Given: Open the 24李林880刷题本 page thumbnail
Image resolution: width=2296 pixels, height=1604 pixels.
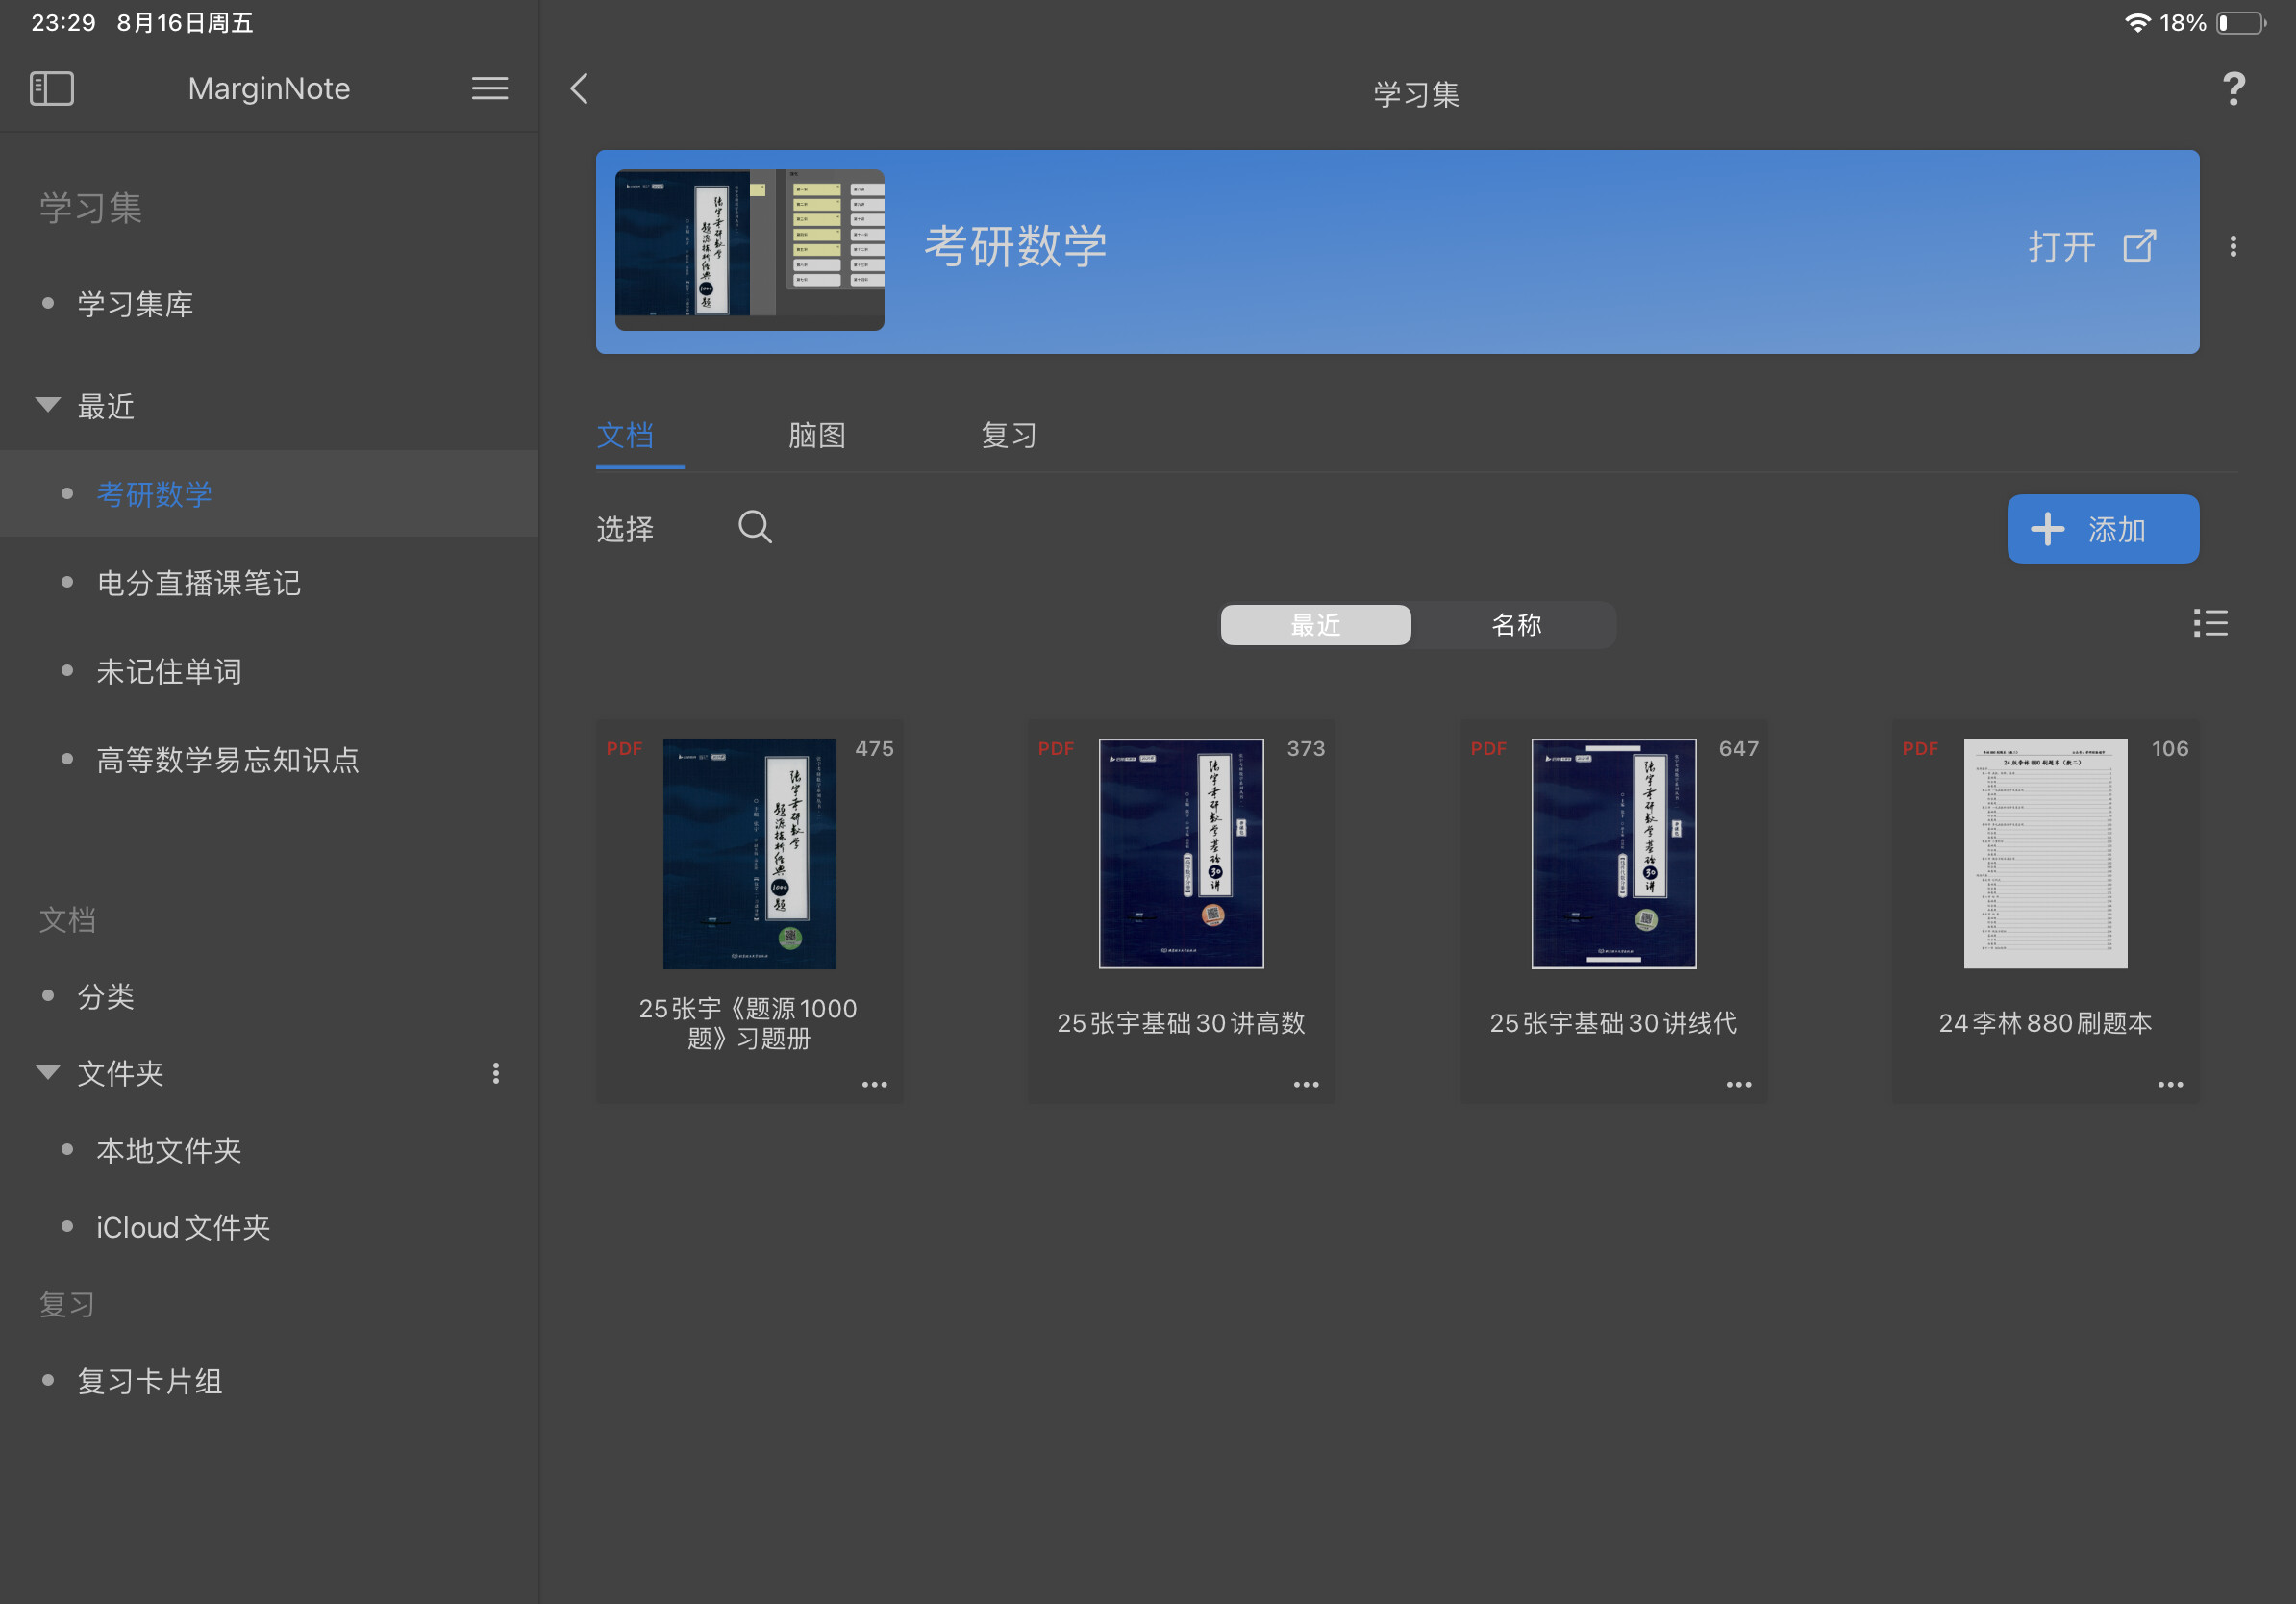Looking at the screenshot, I should coord(2045,853).
